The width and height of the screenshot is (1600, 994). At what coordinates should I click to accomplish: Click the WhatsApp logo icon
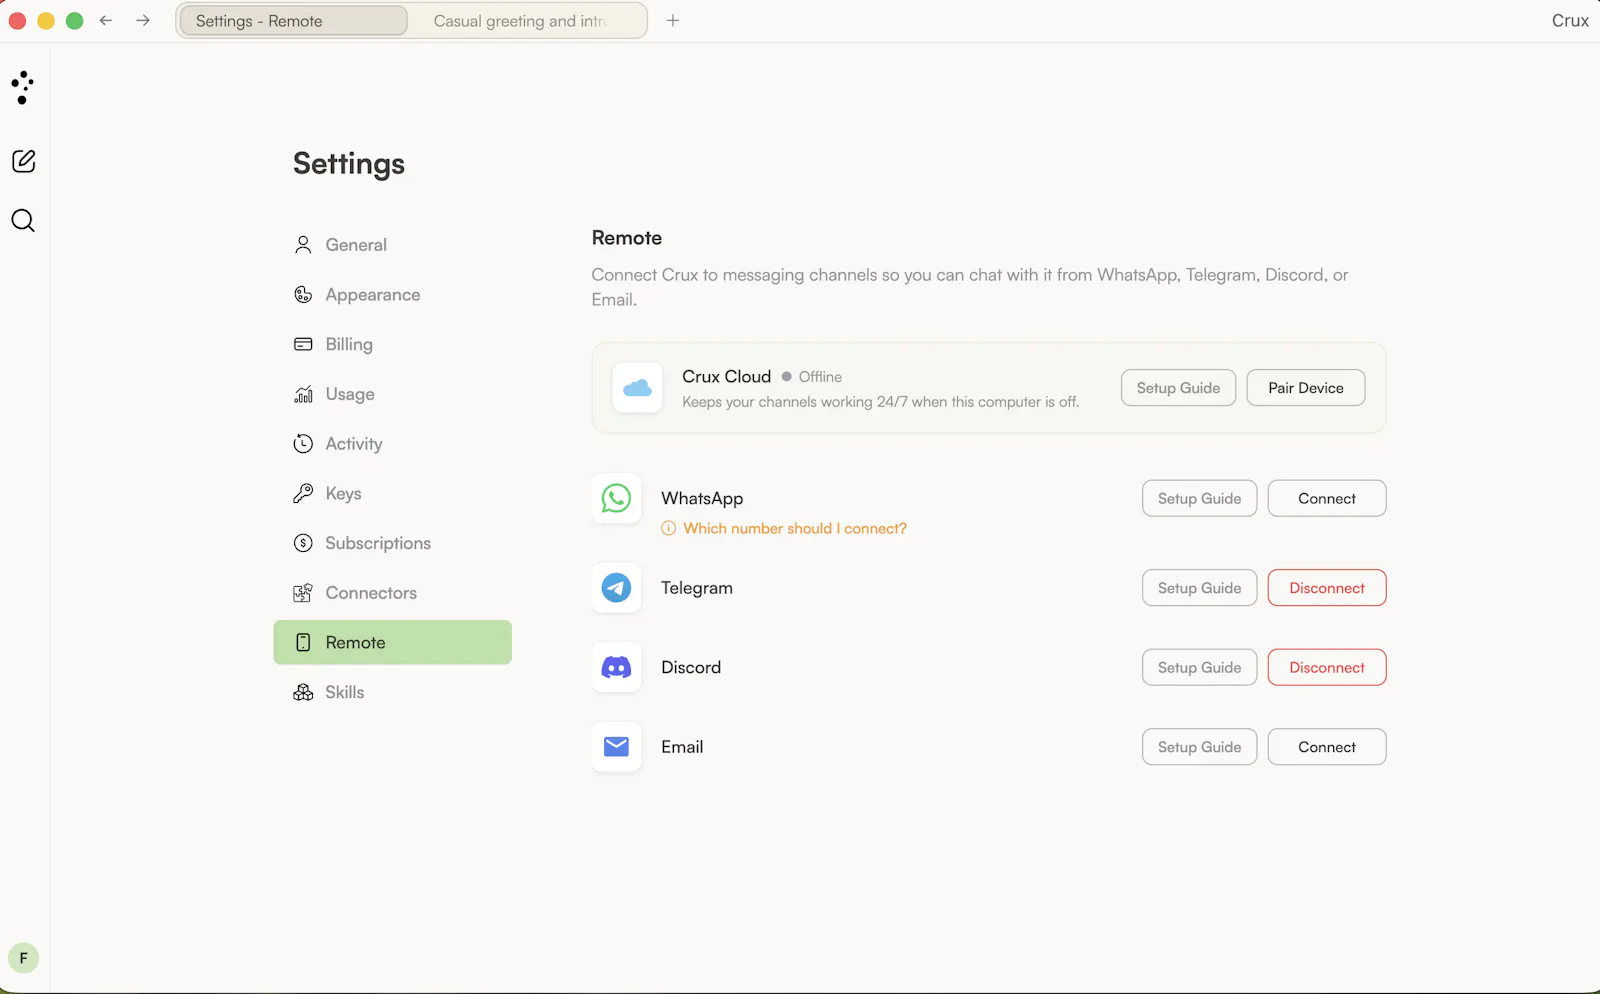pyautogui.click(x=616, y=498)
